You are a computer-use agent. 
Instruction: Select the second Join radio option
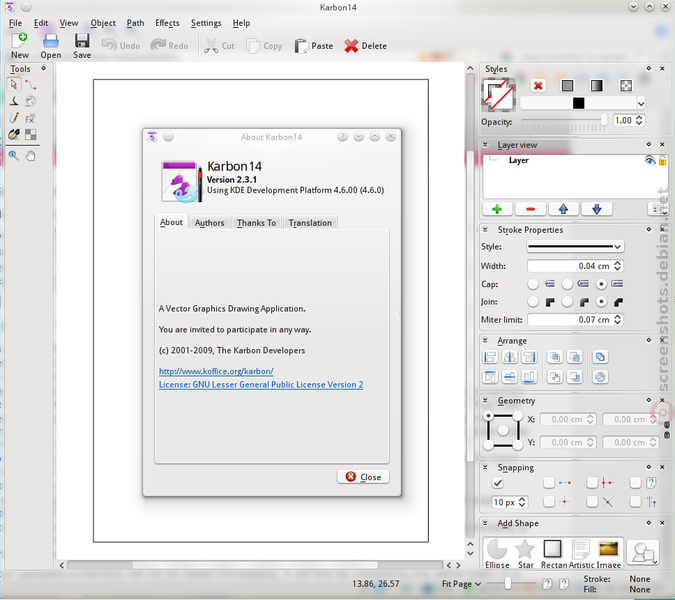tap(567, 302)
